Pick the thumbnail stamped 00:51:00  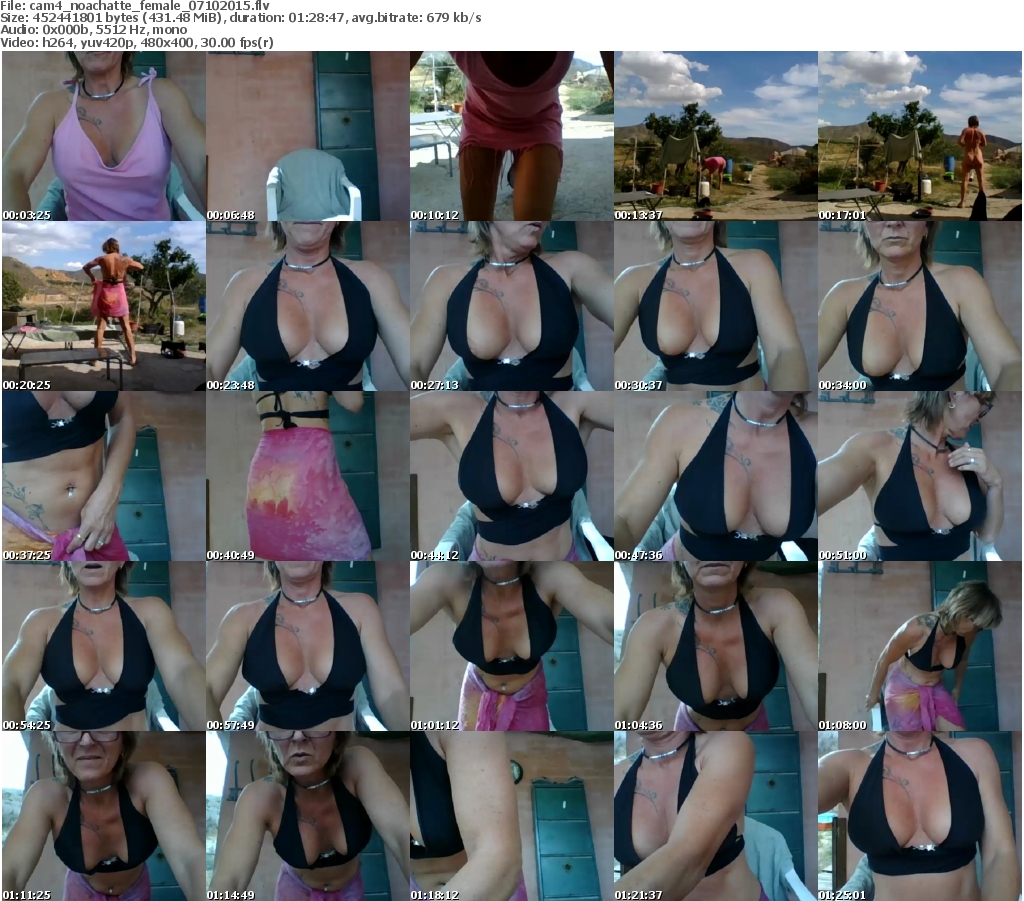[920, 476]
